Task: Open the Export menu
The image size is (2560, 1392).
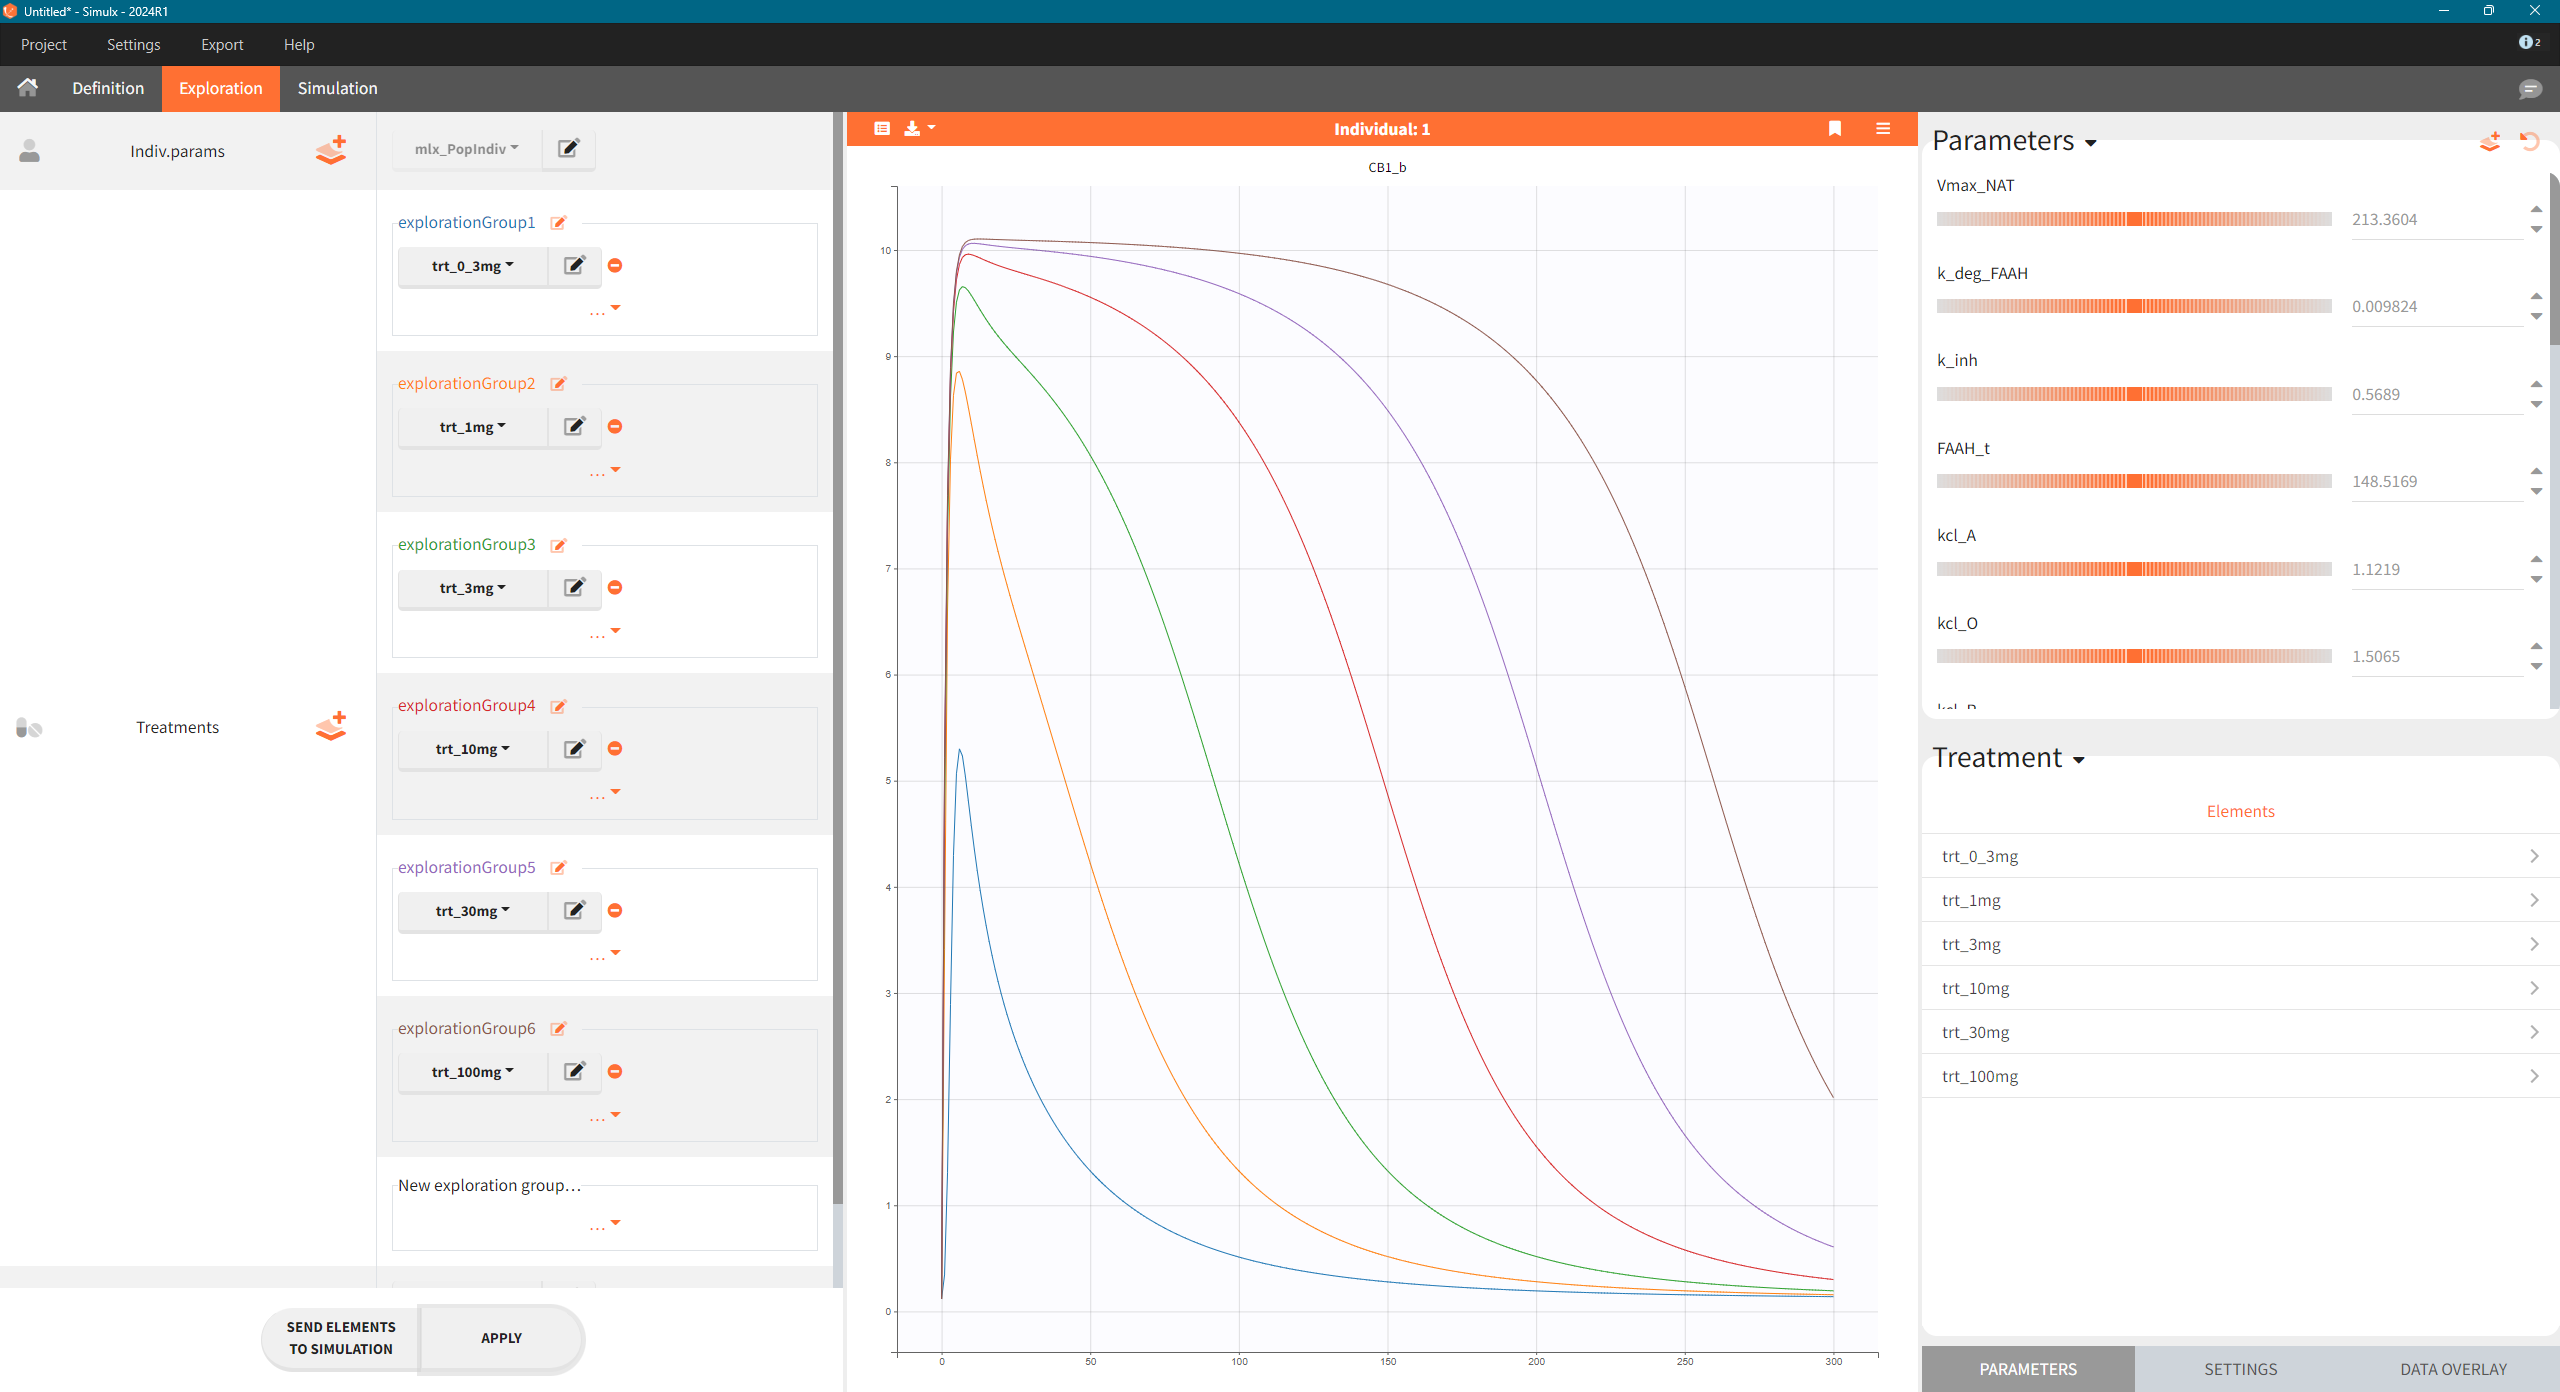Action: click(222, 45)
